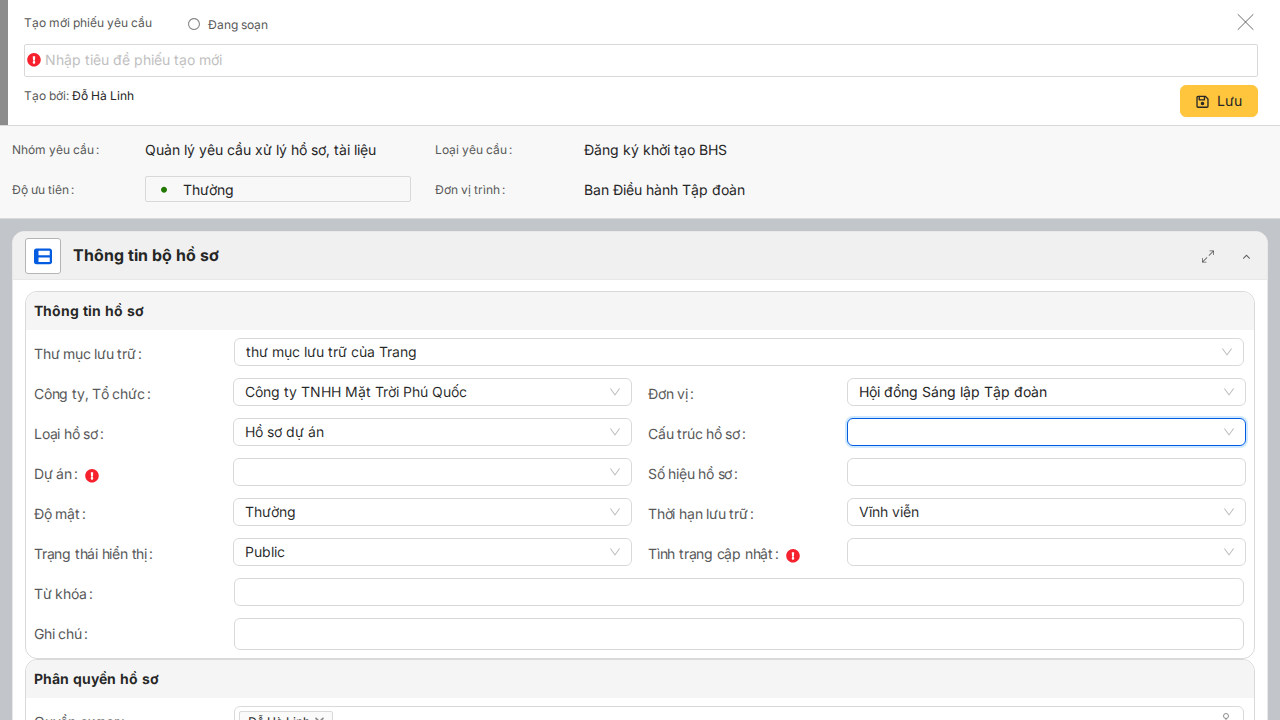
Task: Click the request title input field
Action: tap(640, 60)
